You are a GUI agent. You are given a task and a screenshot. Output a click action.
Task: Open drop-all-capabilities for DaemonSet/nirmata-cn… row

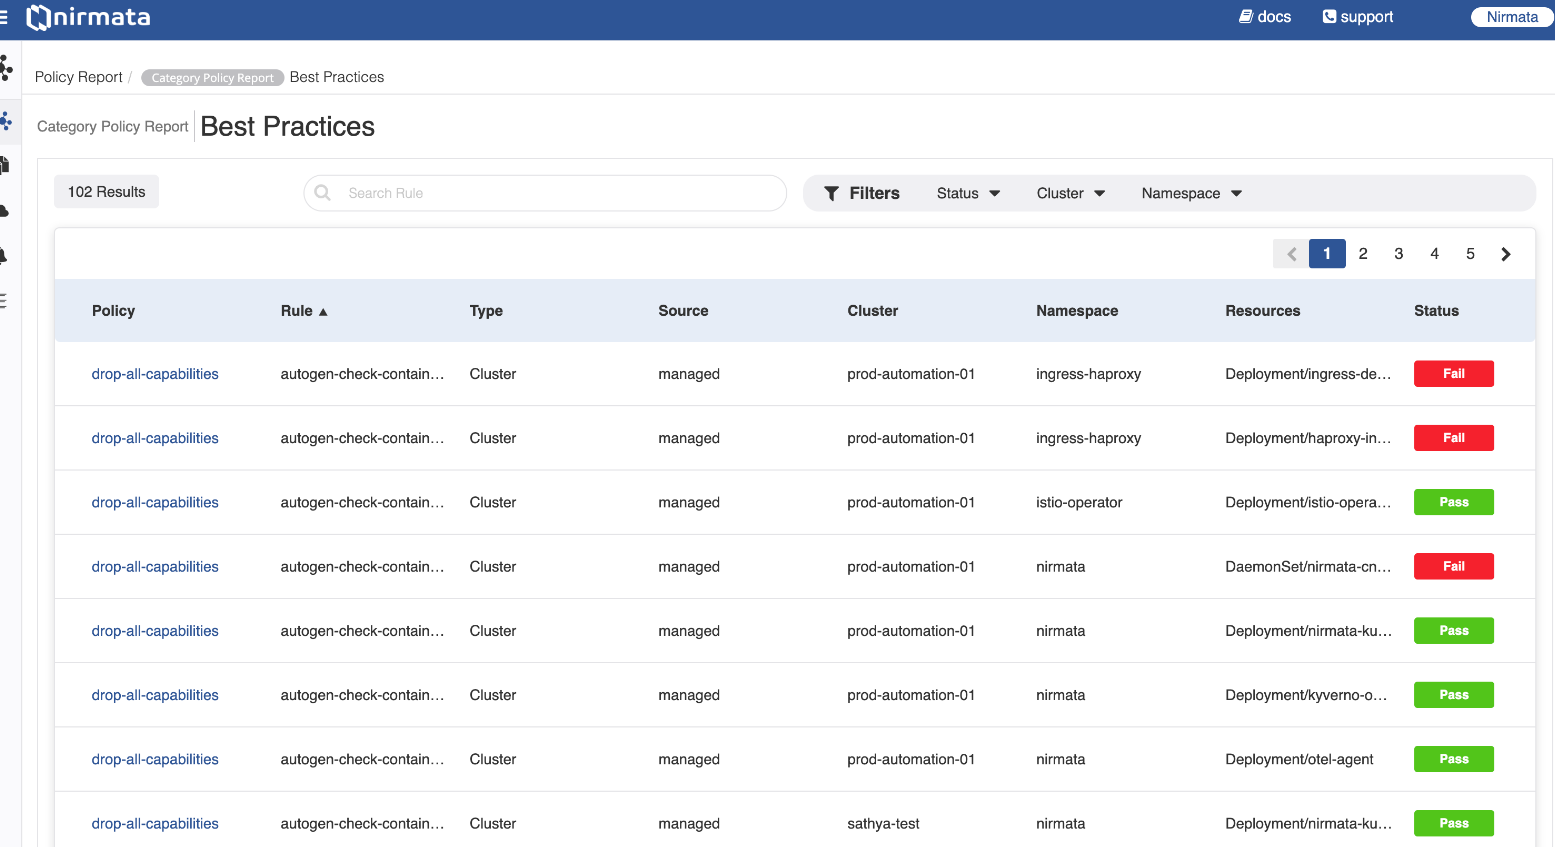155,567
